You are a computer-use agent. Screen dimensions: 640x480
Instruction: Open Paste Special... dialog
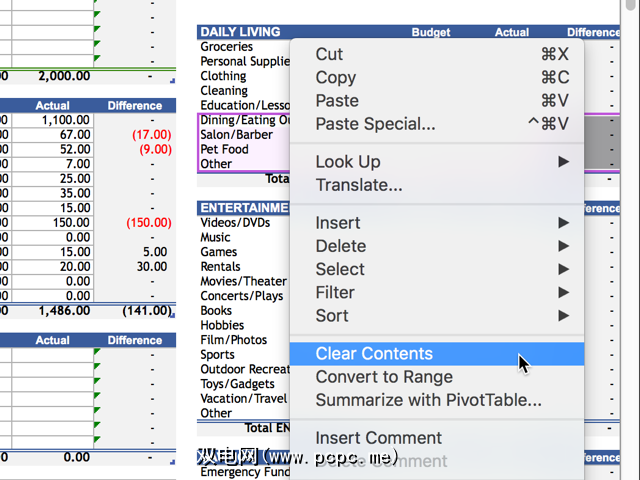[x=437, y=124]
